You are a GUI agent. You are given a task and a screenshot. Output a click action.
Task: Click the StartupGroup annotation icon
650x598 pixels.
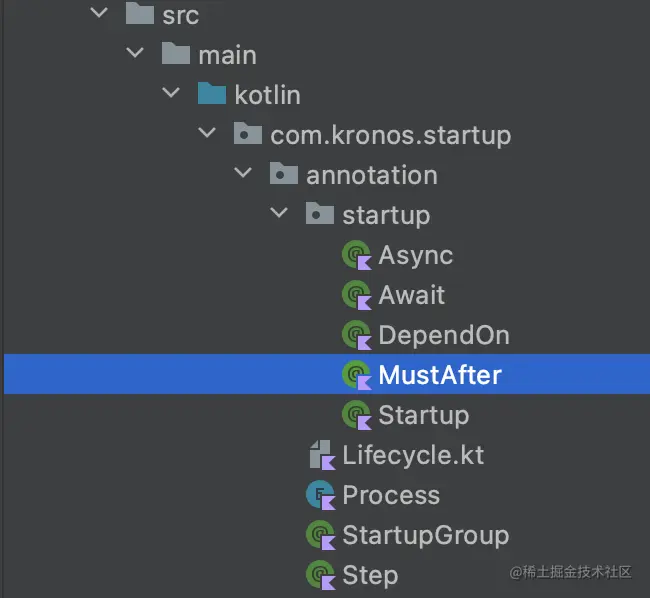pyautogui.click(x=320, y=535)
